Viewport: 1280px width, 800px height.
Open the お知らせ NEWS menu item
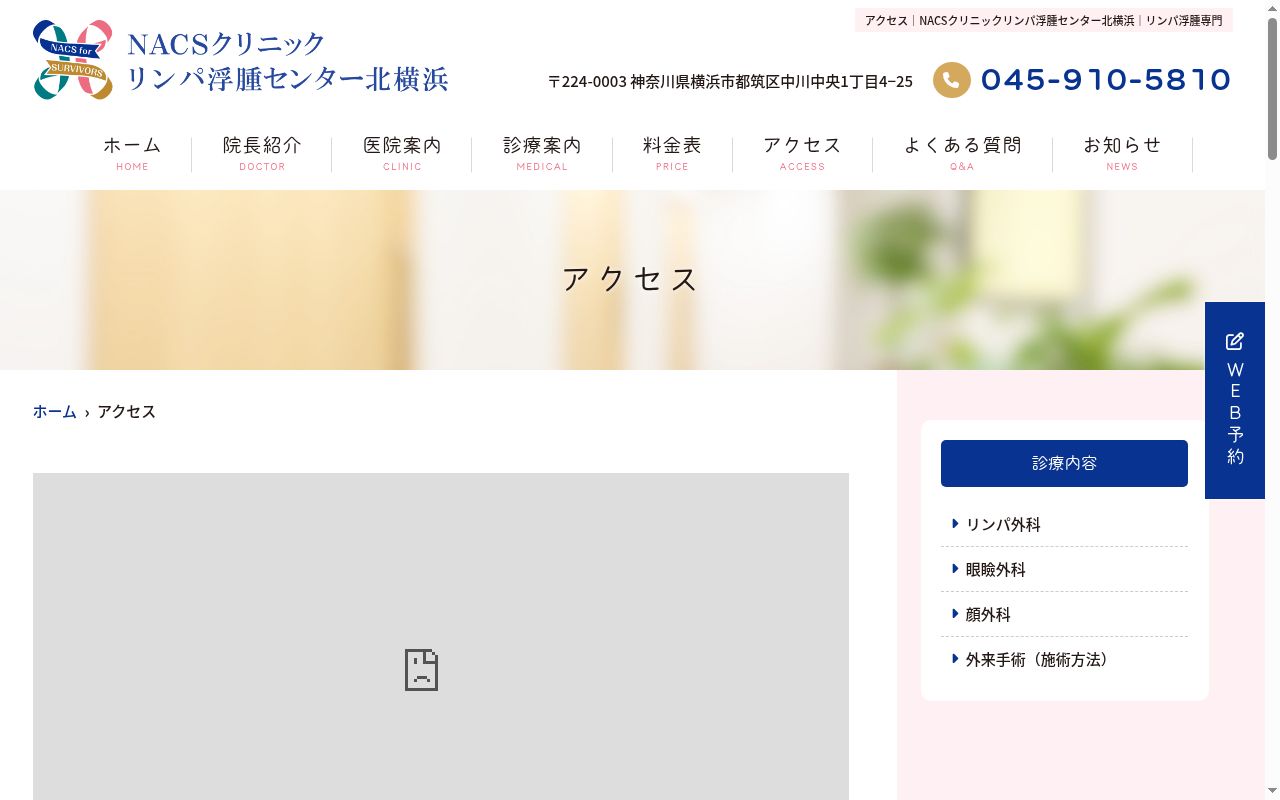[x=1122, y=153]
